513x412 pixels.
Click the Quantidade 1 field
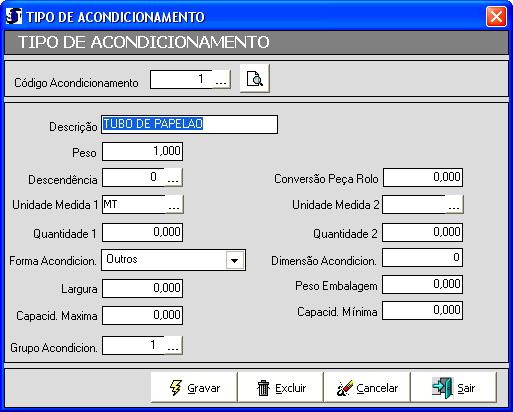142,232
